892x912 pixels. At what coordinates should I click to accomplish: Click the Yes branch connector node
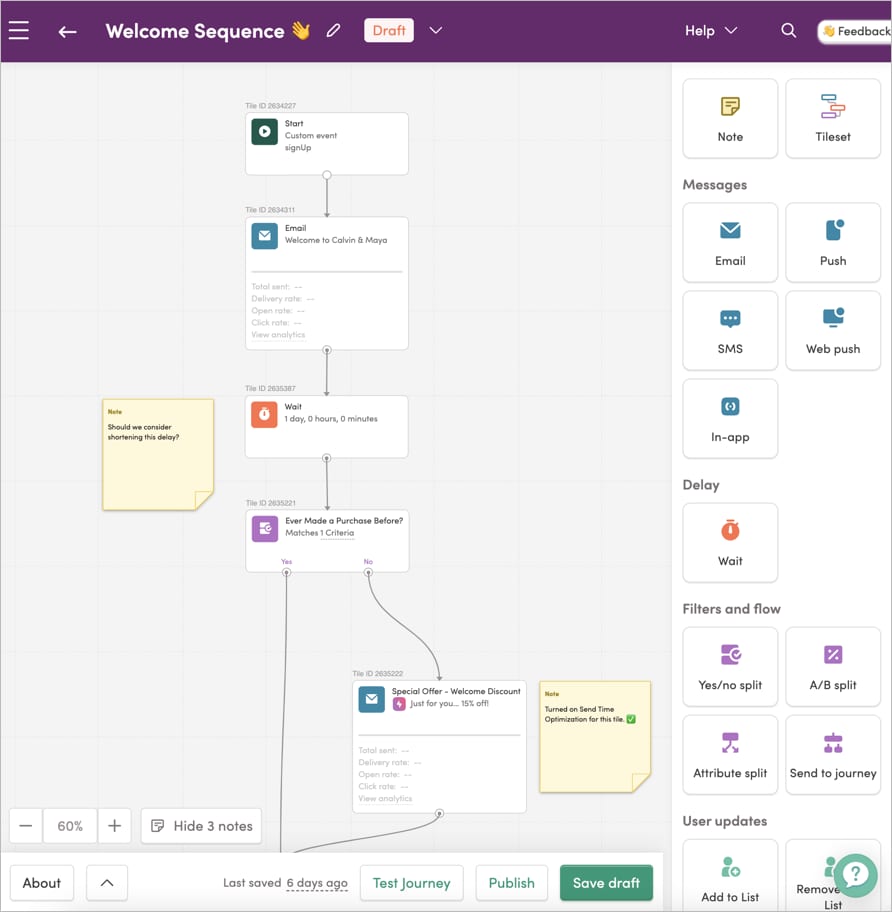point(287,573)
